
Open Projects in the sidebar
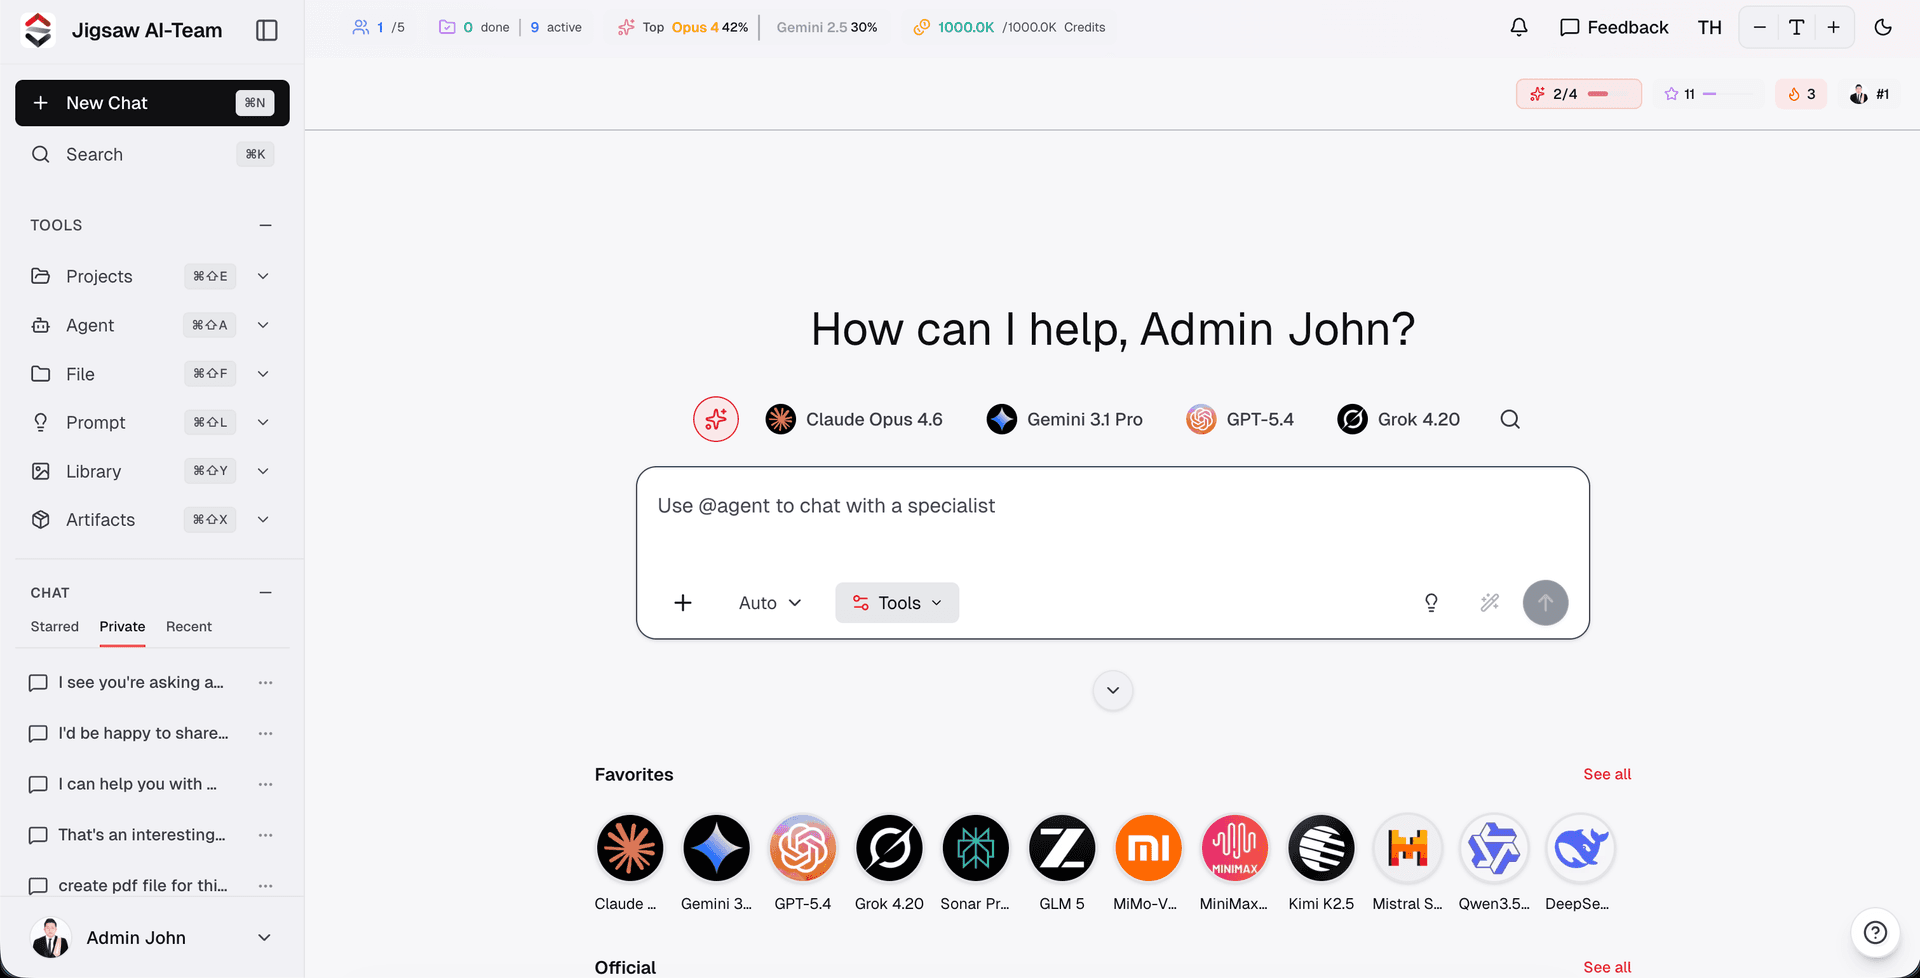[99, 276]
